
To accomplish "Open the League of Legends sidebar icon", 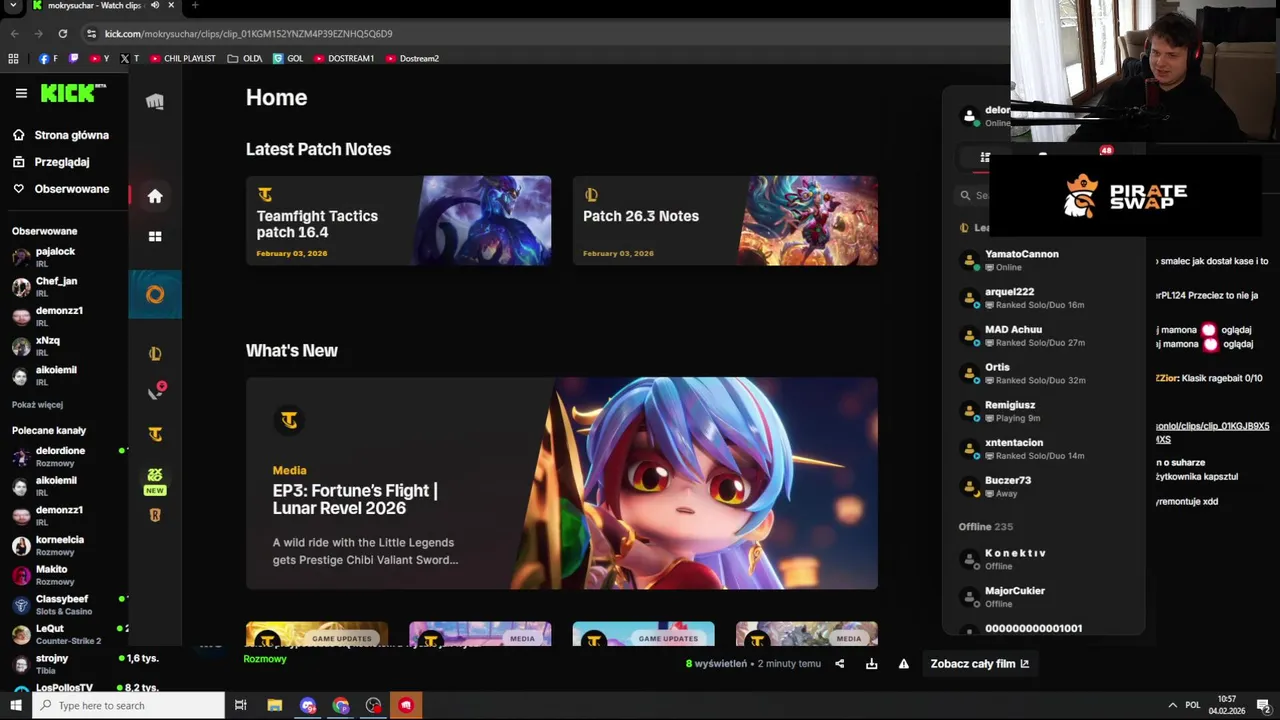I will tap(155, 354).
